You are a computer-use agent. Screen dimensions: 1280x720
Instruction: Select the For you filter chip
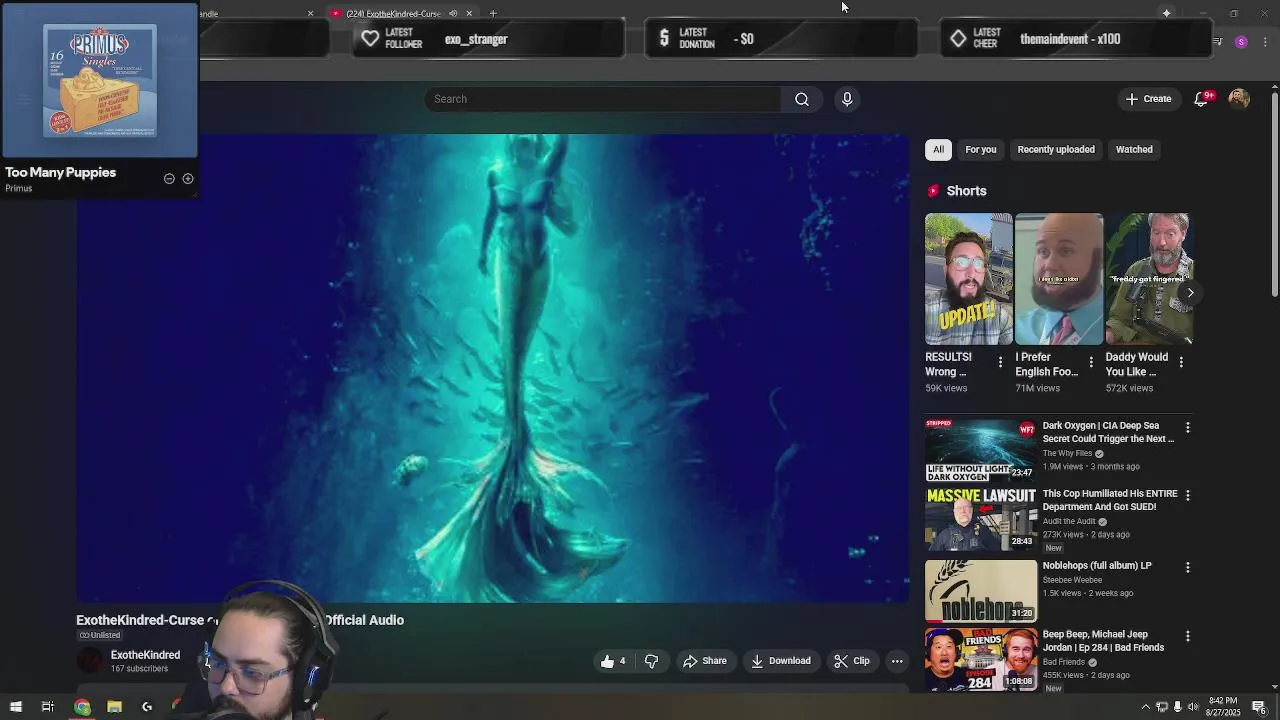coord(980,150)
